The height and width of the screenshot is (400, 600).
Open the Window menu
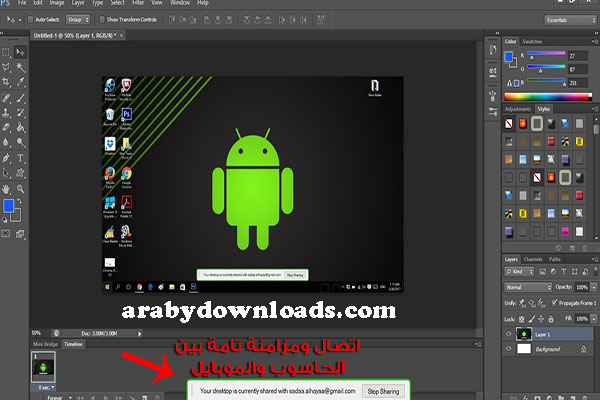tap(179, 3)
